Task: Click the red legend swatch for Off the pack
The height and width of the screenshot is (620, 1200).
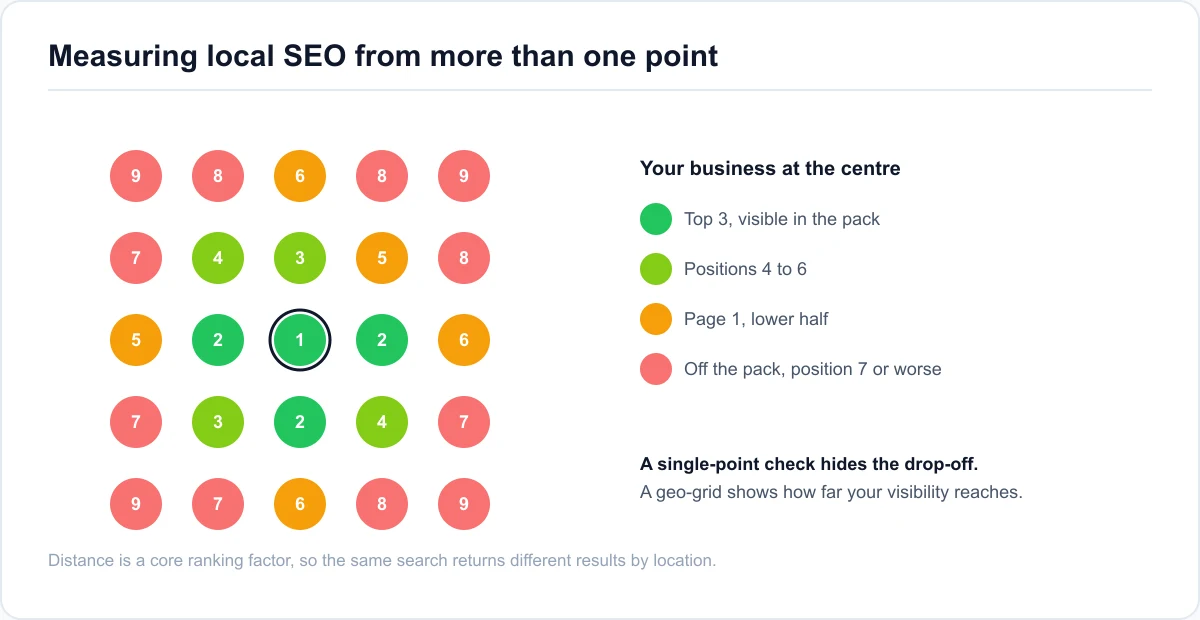Action: pyautogui.click(x=656, y=369)
